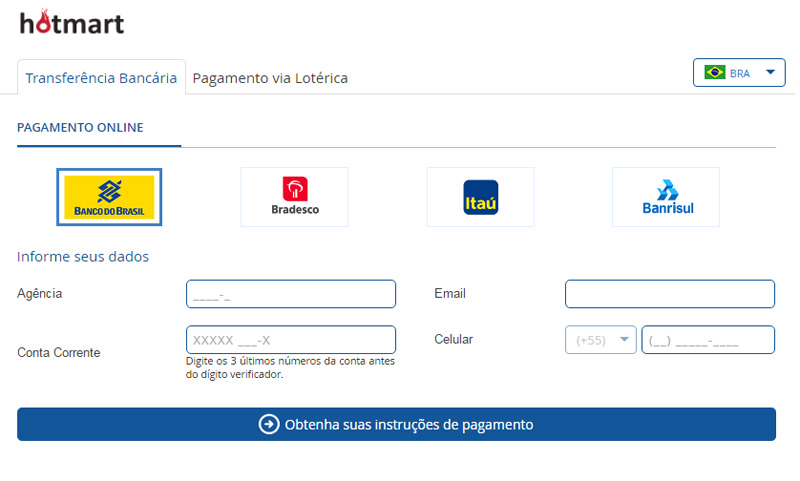Open the Pagamento via Lotérica tab
Image resolution: width=800 pixels, height=481 pixels.
point(270,78)
